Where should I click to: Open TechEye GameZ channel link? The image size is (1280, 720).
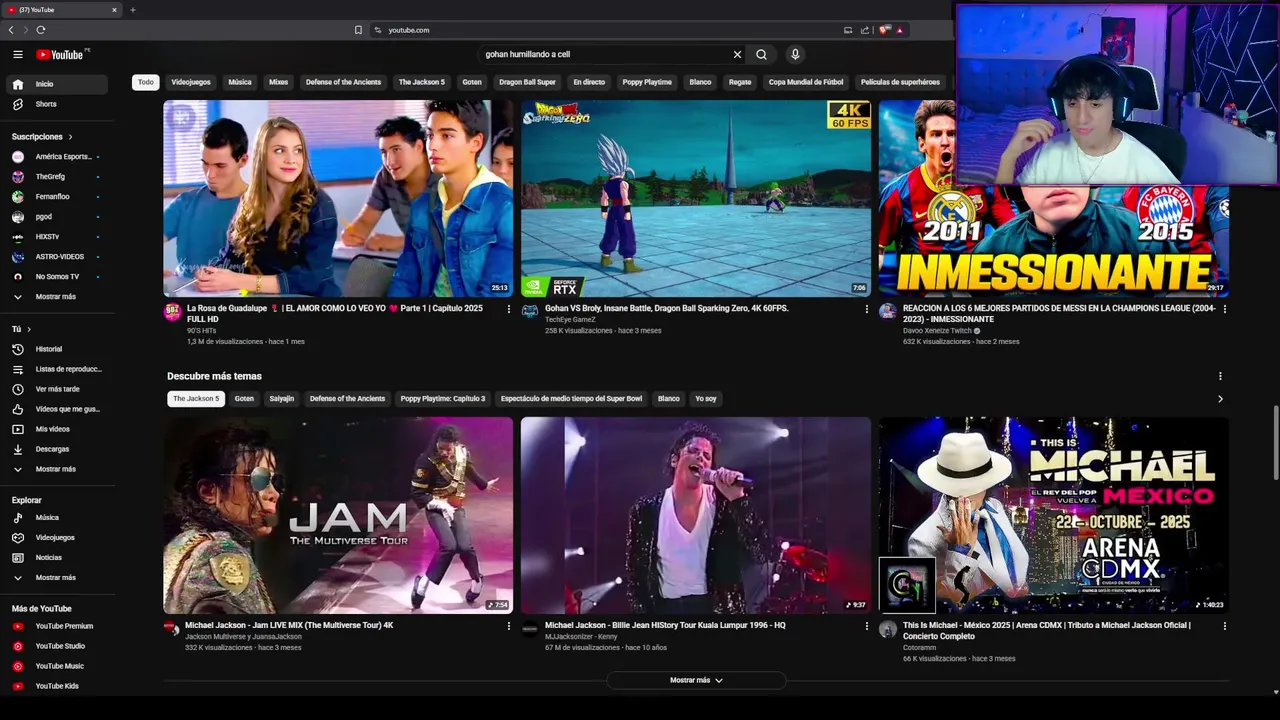pyautogui.click(x=570, y=320)
